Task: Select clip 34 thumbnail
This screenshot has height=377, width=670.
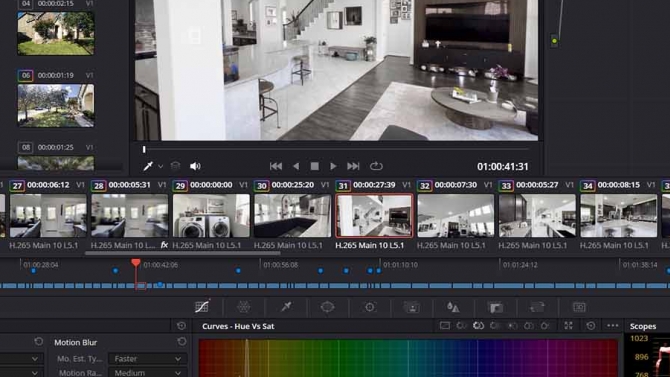Action: click(619, 215)
